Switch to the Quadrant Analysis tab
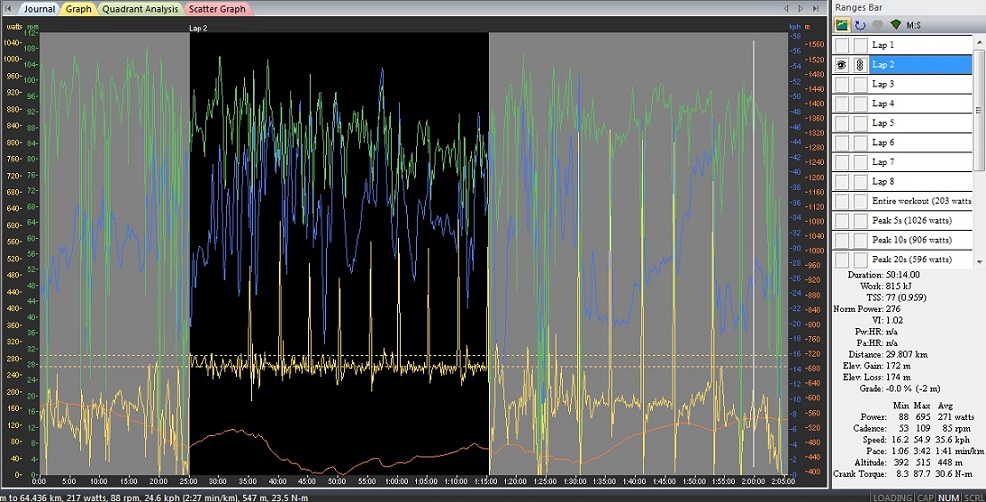Viewport: 986px width, 502px height. coord(140,8)
